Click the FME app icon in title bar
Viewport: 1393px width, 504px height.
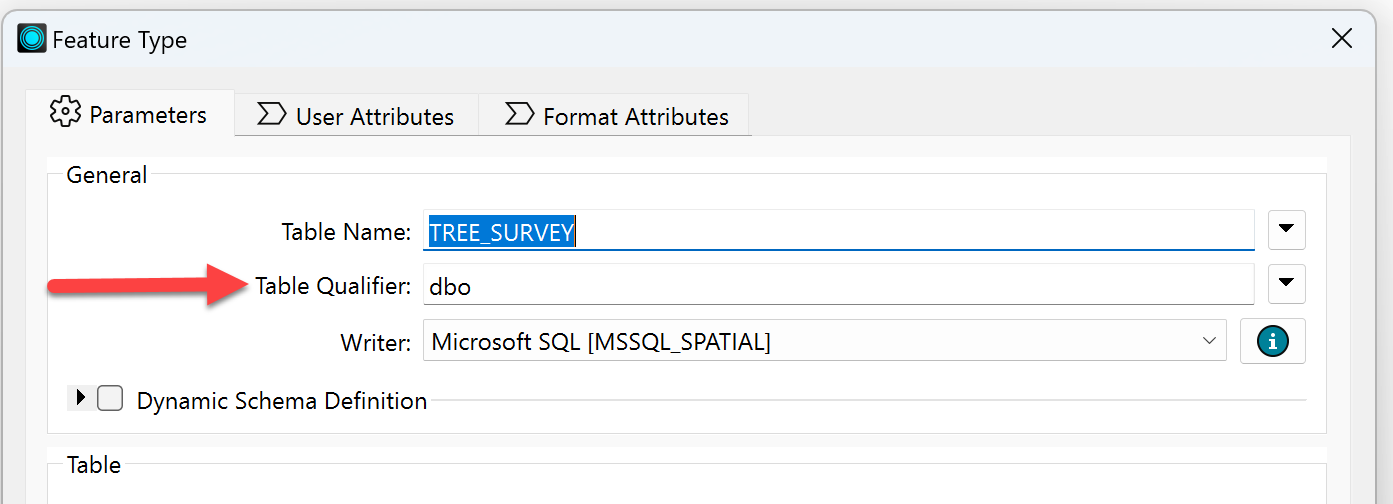(x=32, y=39)
